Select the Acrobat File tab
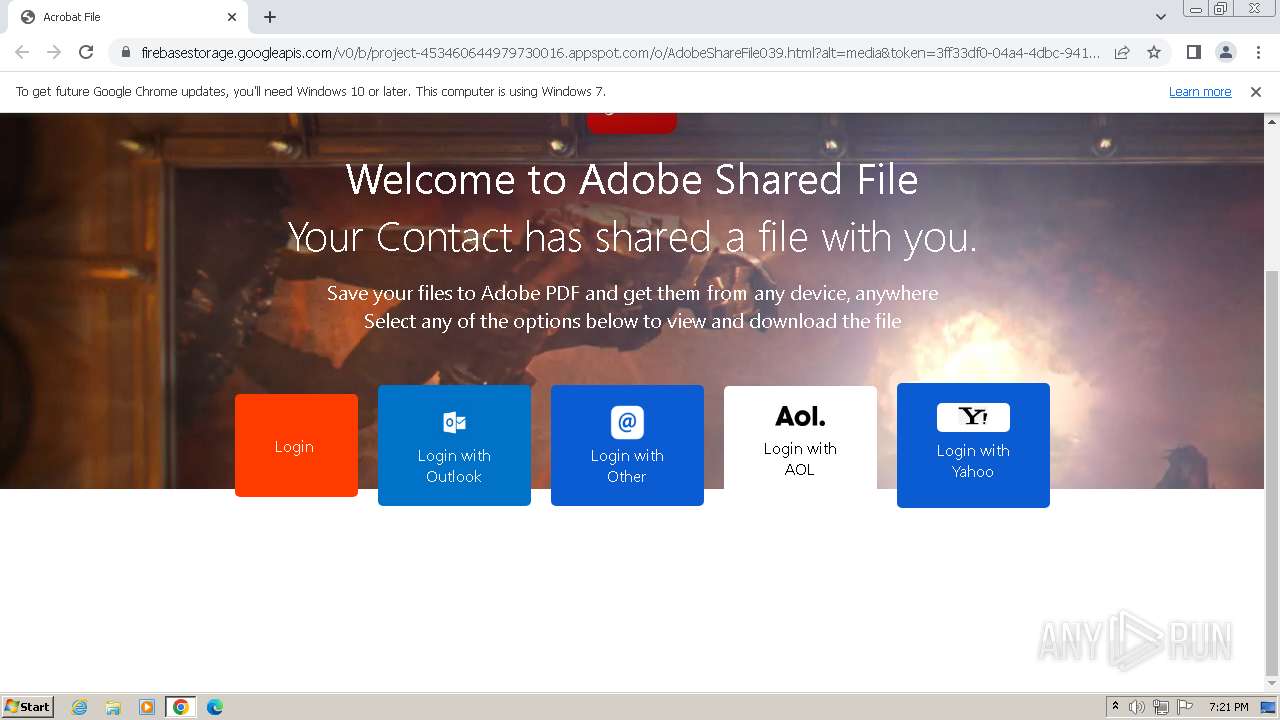1280x720 pixels. (128, 17)
